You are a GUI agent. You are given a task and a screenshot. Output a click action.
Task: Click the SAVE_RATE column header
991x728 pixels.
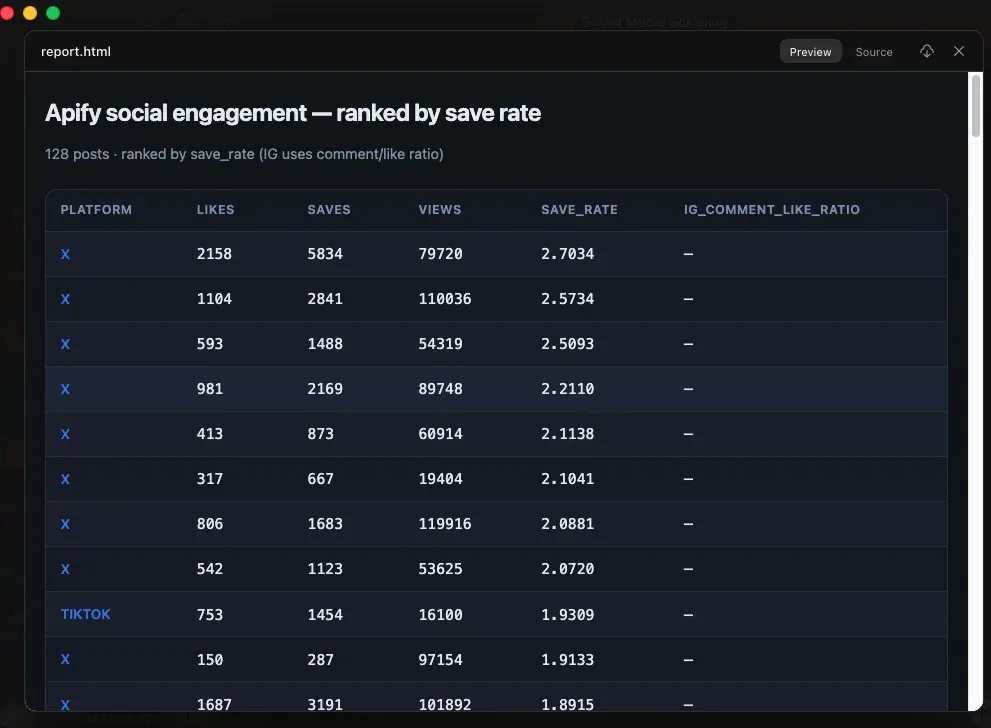(579, 210)
